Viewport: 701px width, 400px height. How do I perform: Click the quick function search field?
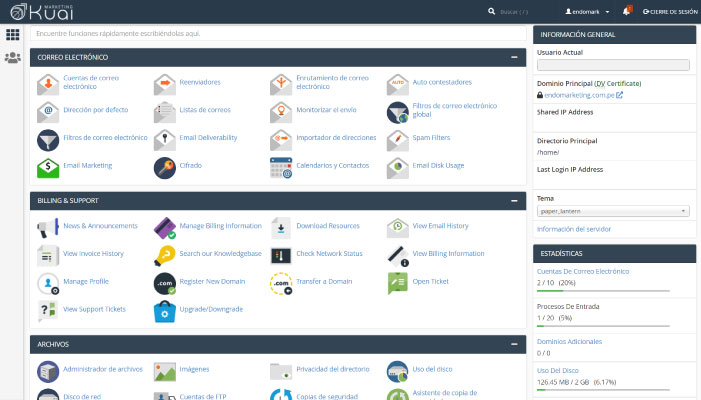(x=278, y=33)
